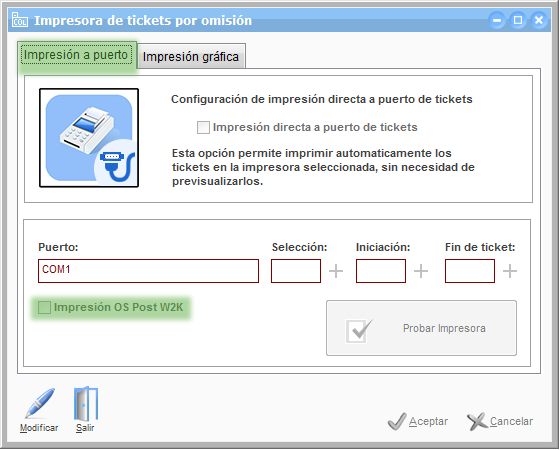560x450 pixels.
Task: Click the plus icon next to Iniciación field
Action: [421, 271]
